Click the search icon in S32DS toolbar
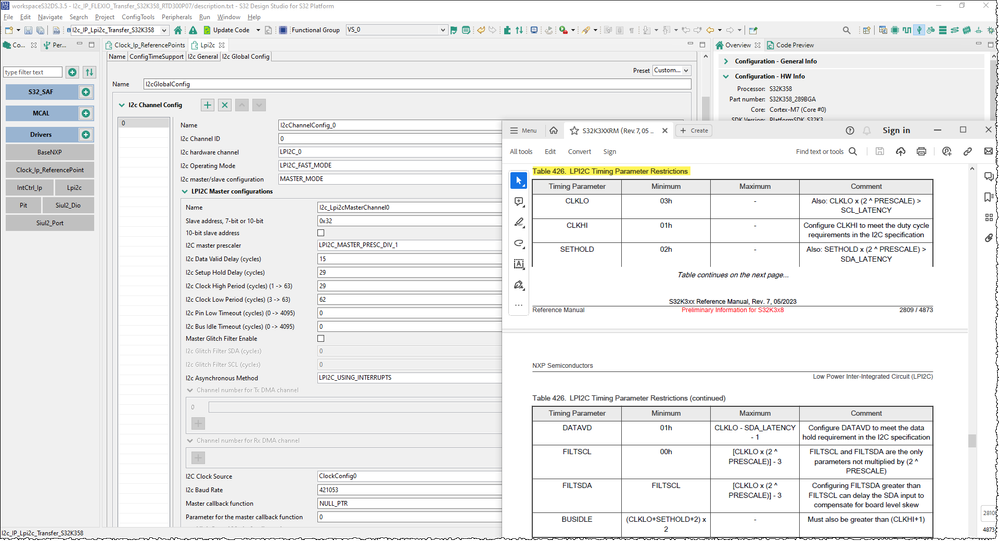This screenshot has width=999, height=541. (846, 30)
